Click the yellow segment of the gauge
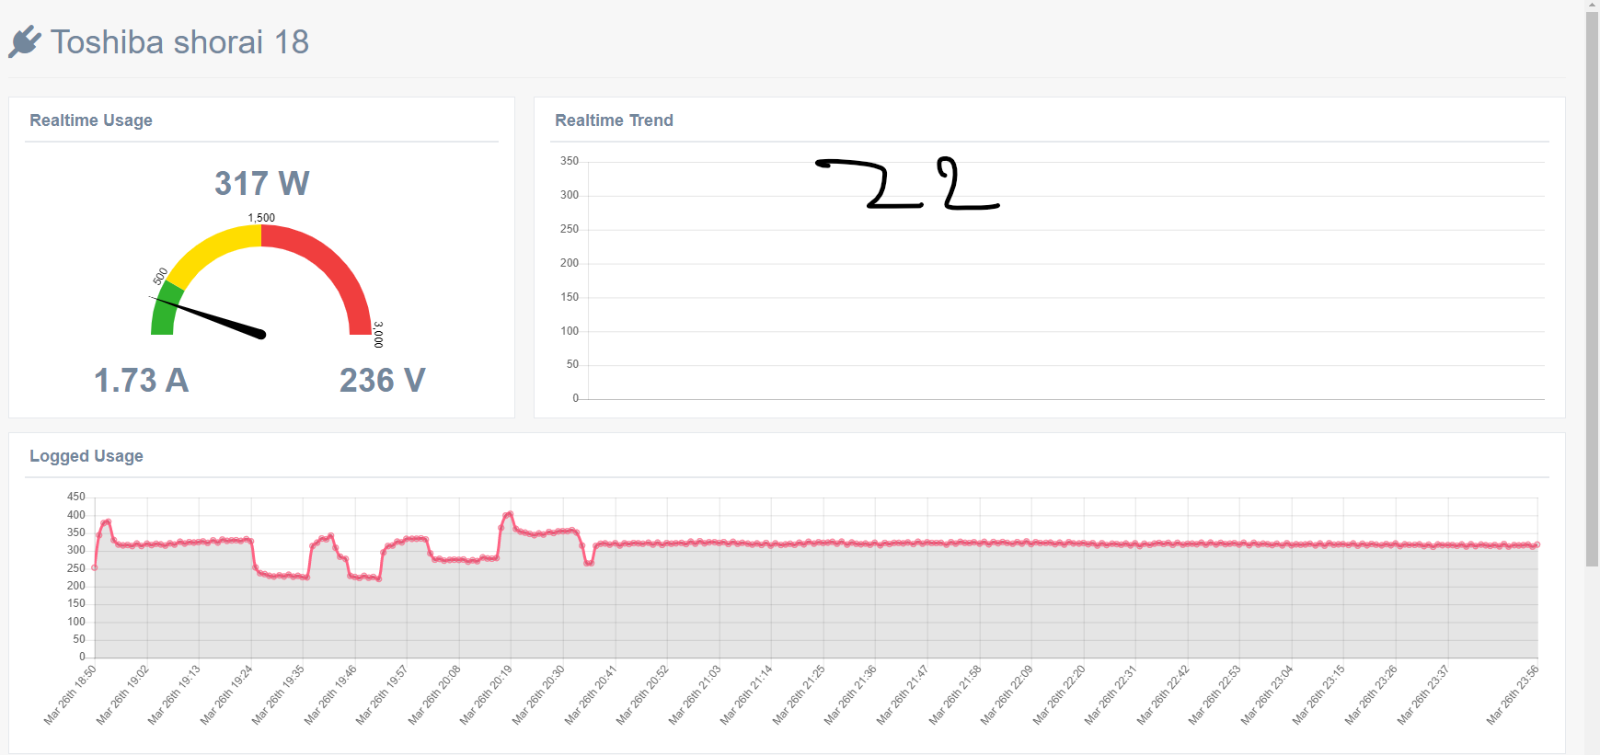1600x755 pixels. point(213,250)
